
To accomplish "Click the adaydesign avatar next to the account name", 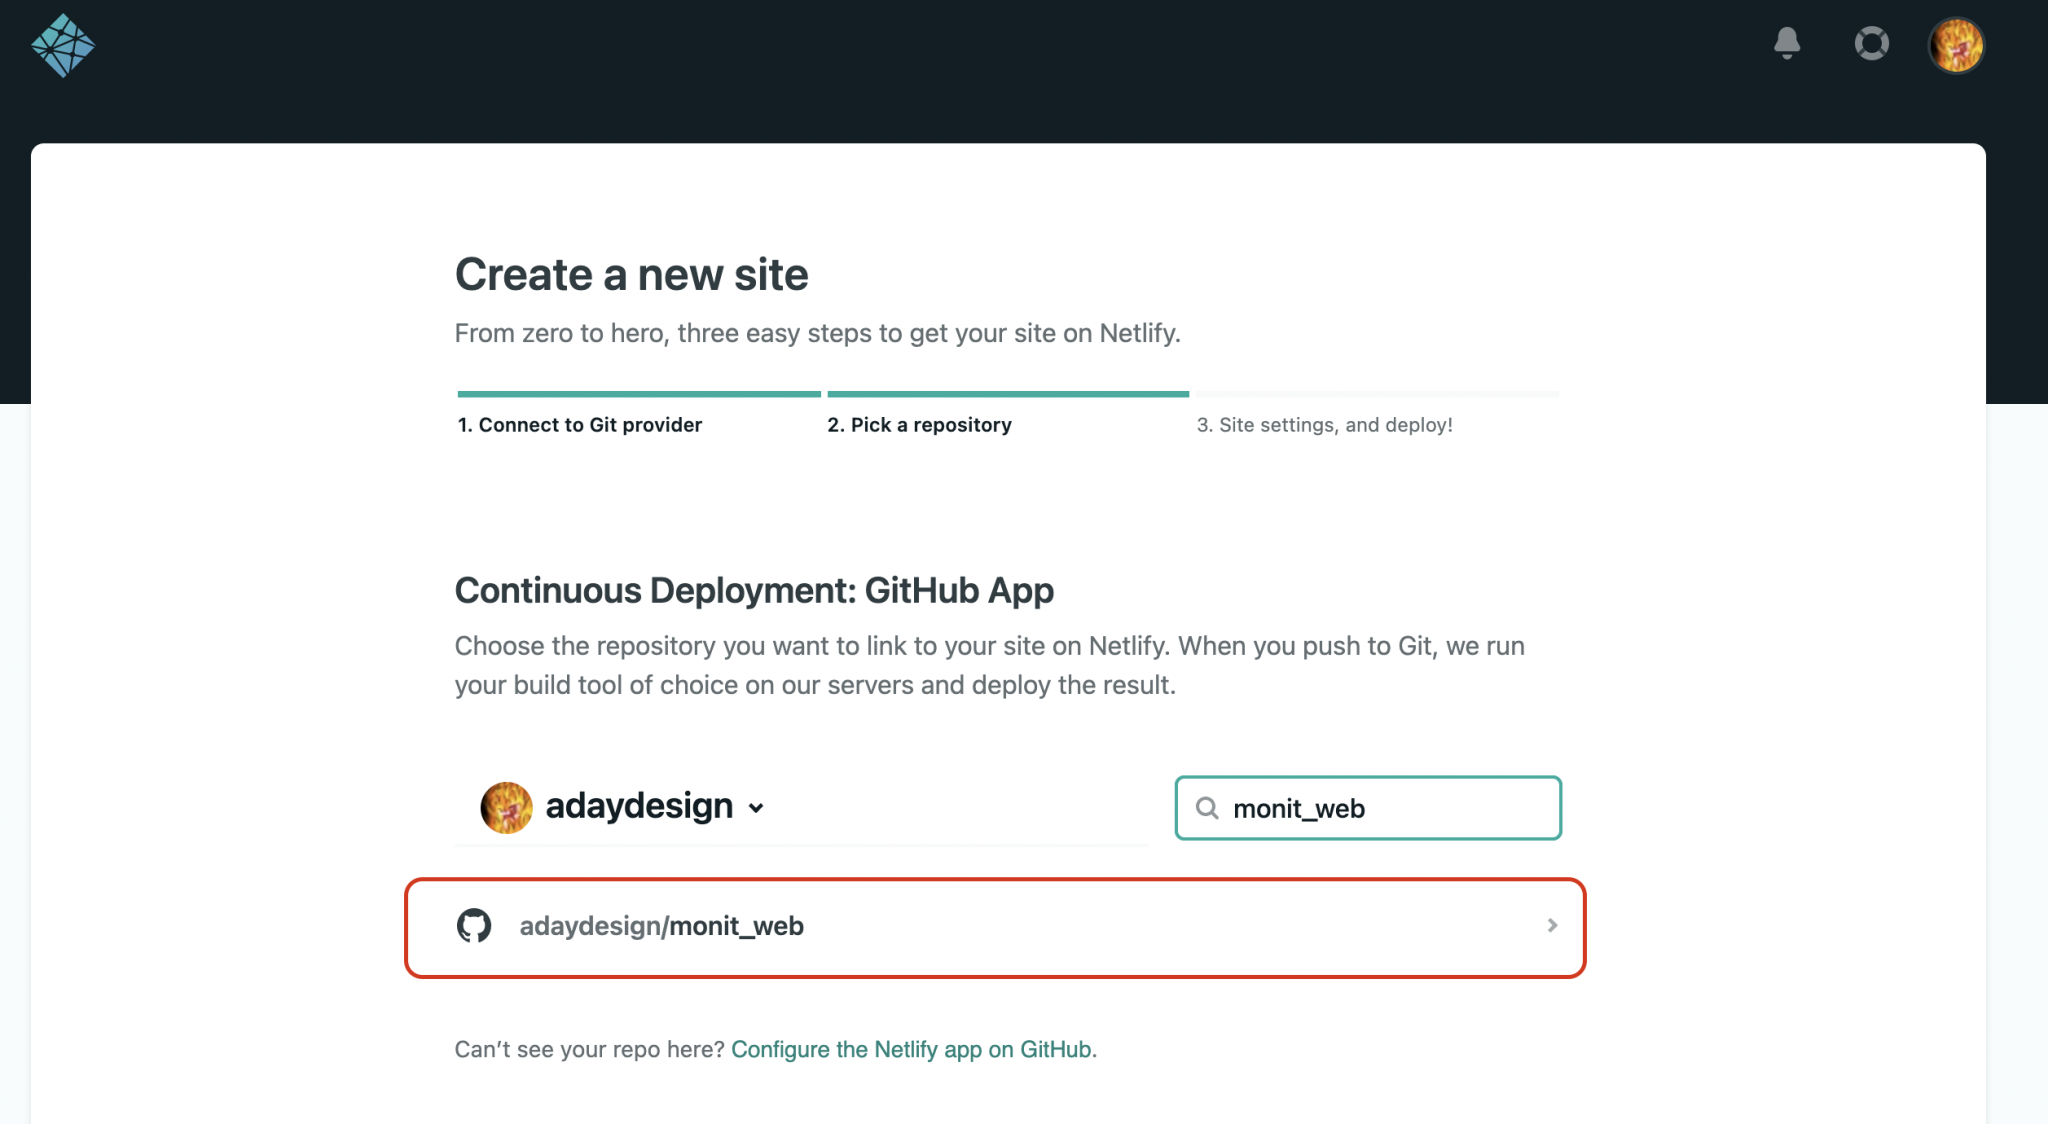I will point(506,806).
